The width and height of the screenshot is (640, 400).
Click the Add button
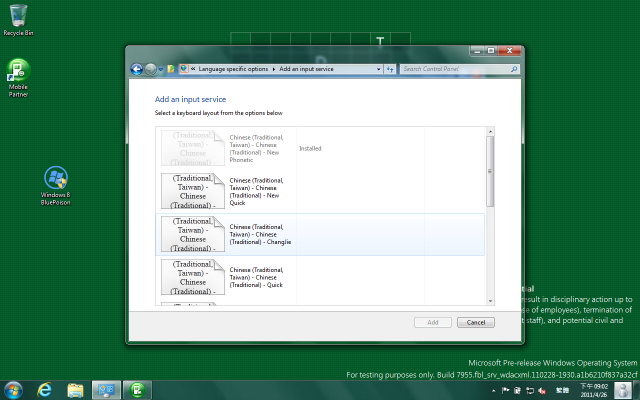pyautogui.click(x=433, y=322)
